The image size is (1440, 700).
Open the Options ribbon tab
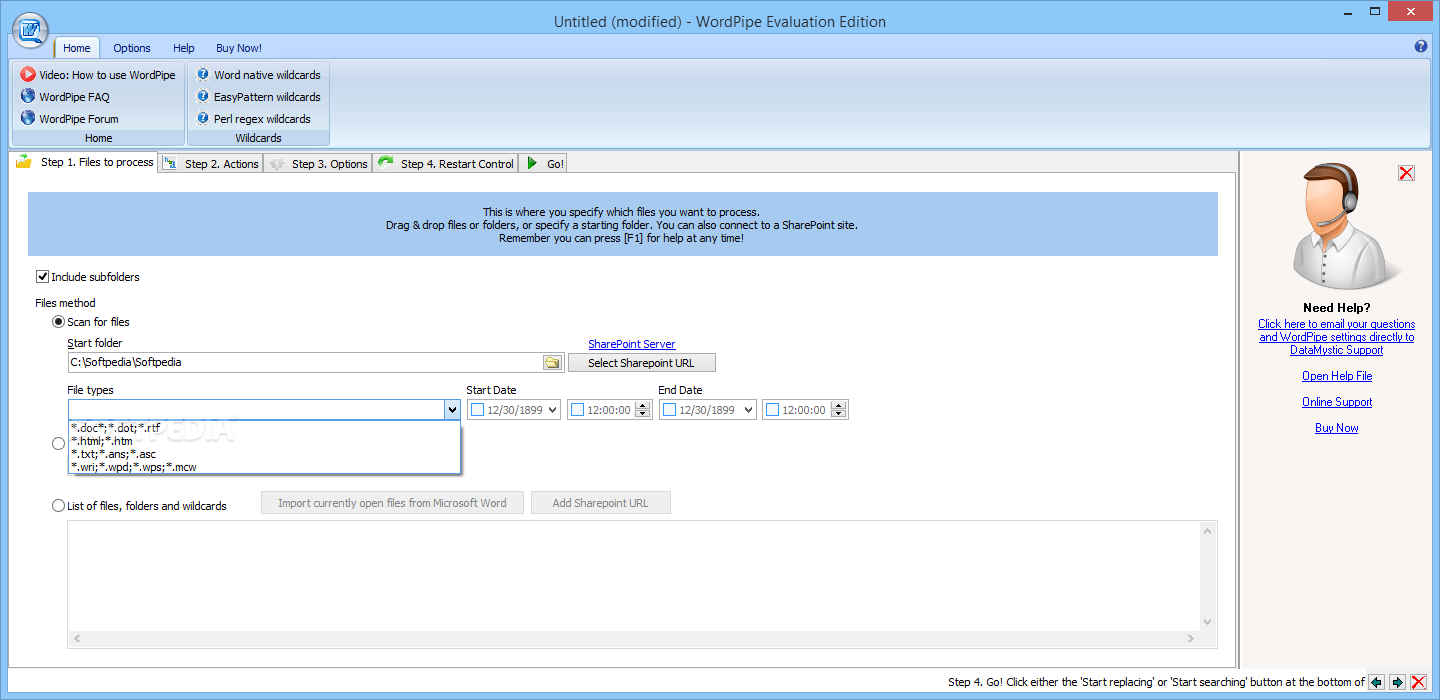[132, 48]
